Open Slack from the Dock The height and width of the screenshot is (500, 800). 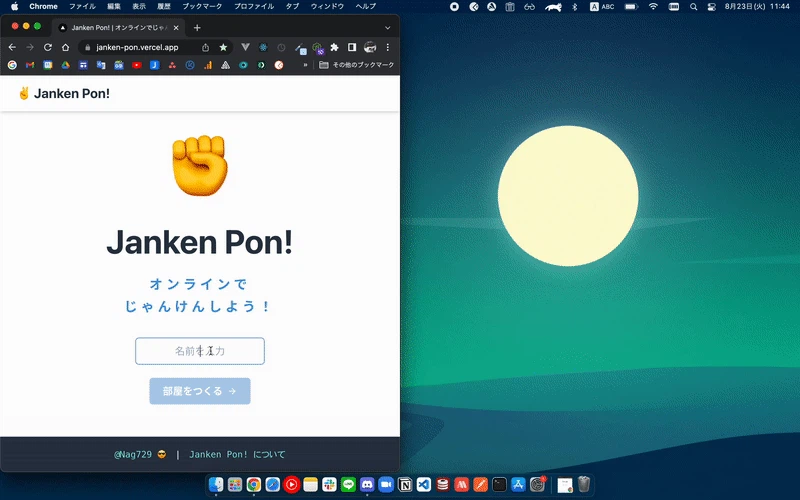[329, 484]
